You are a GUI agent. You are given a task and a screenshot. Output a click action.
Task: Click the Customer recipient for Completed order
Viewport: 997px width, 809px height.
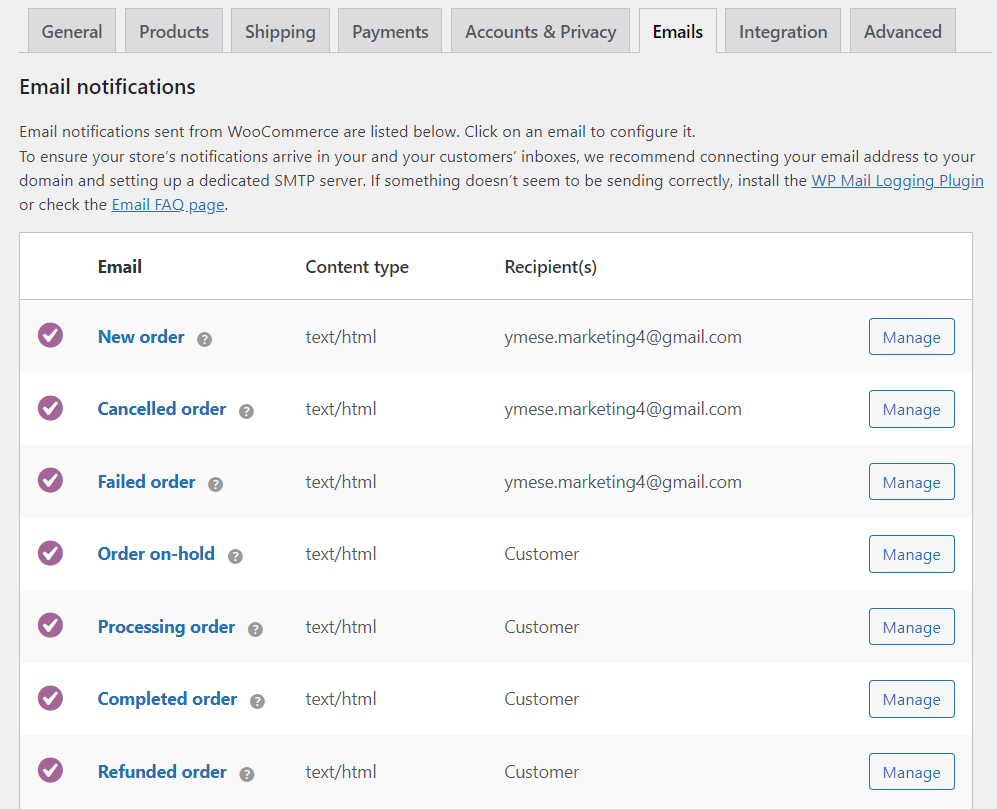542,699
